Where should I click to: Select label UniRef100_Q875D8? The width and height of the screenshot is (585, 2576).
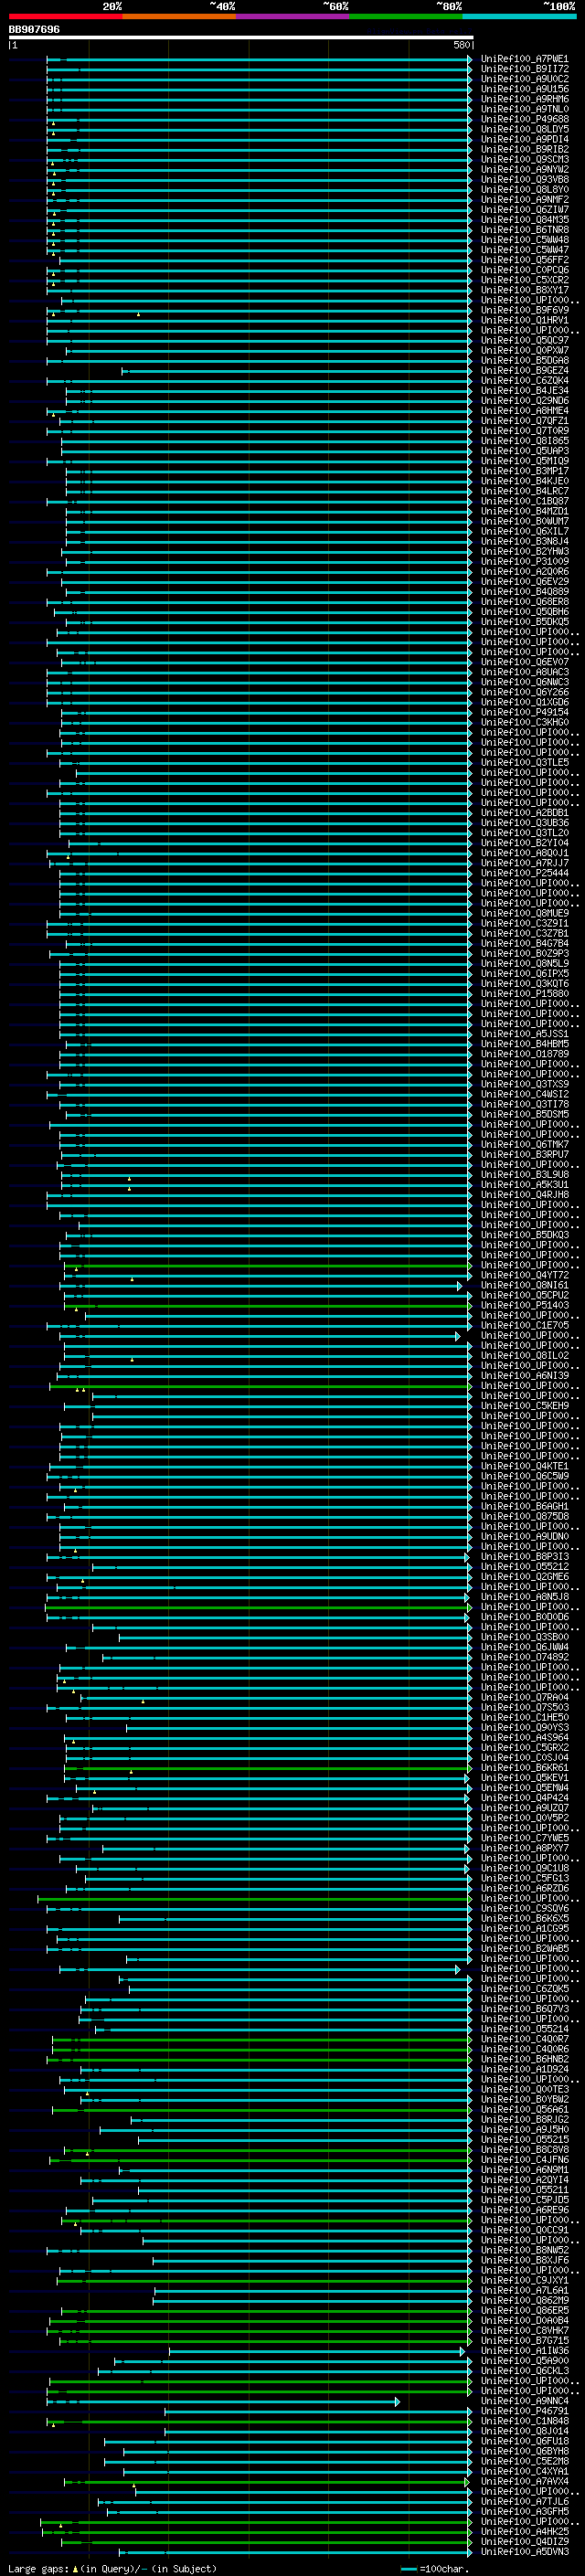(x=524, y=1516)
